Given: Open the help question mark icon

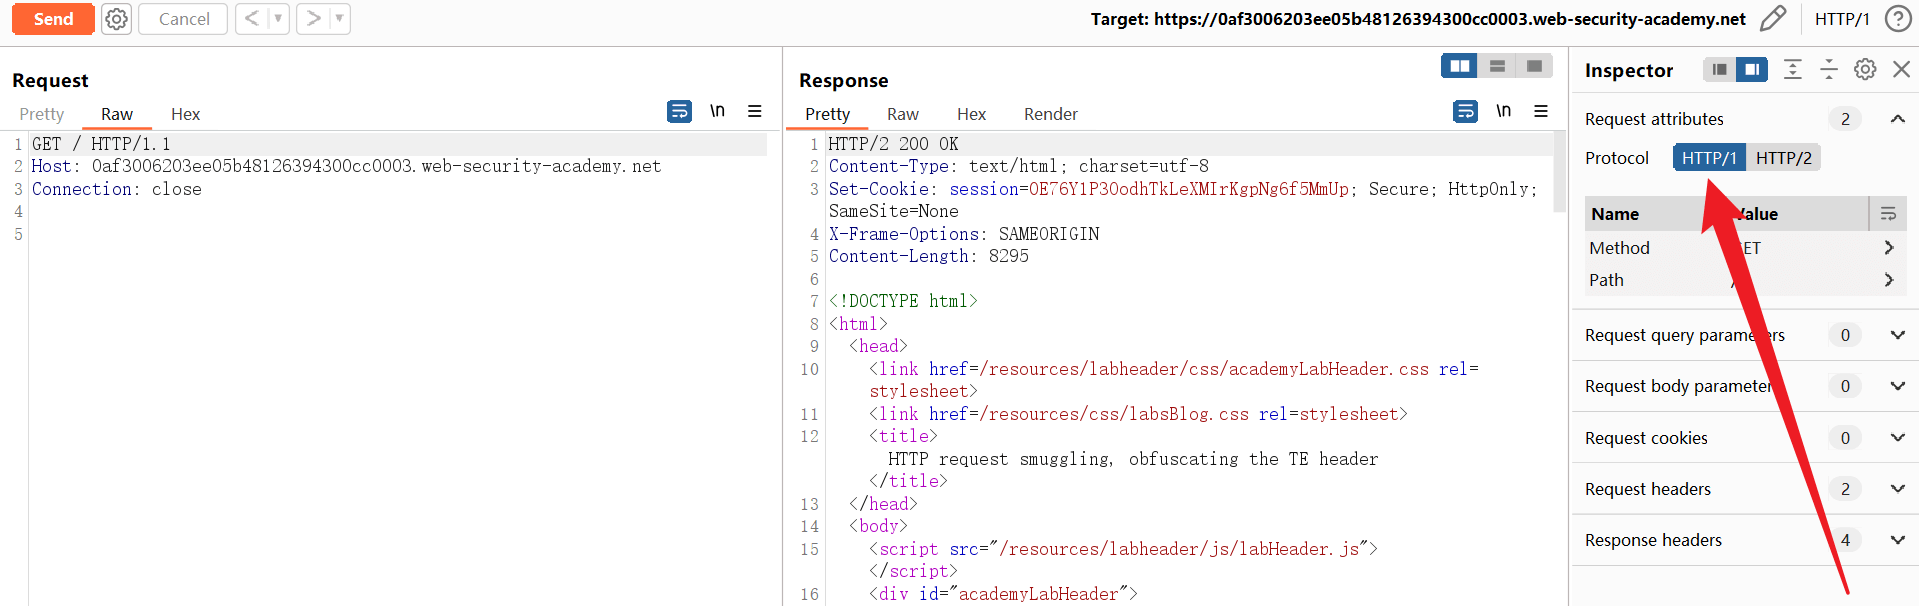Looking at the screenshot, I should click(x=1898, y=19).
